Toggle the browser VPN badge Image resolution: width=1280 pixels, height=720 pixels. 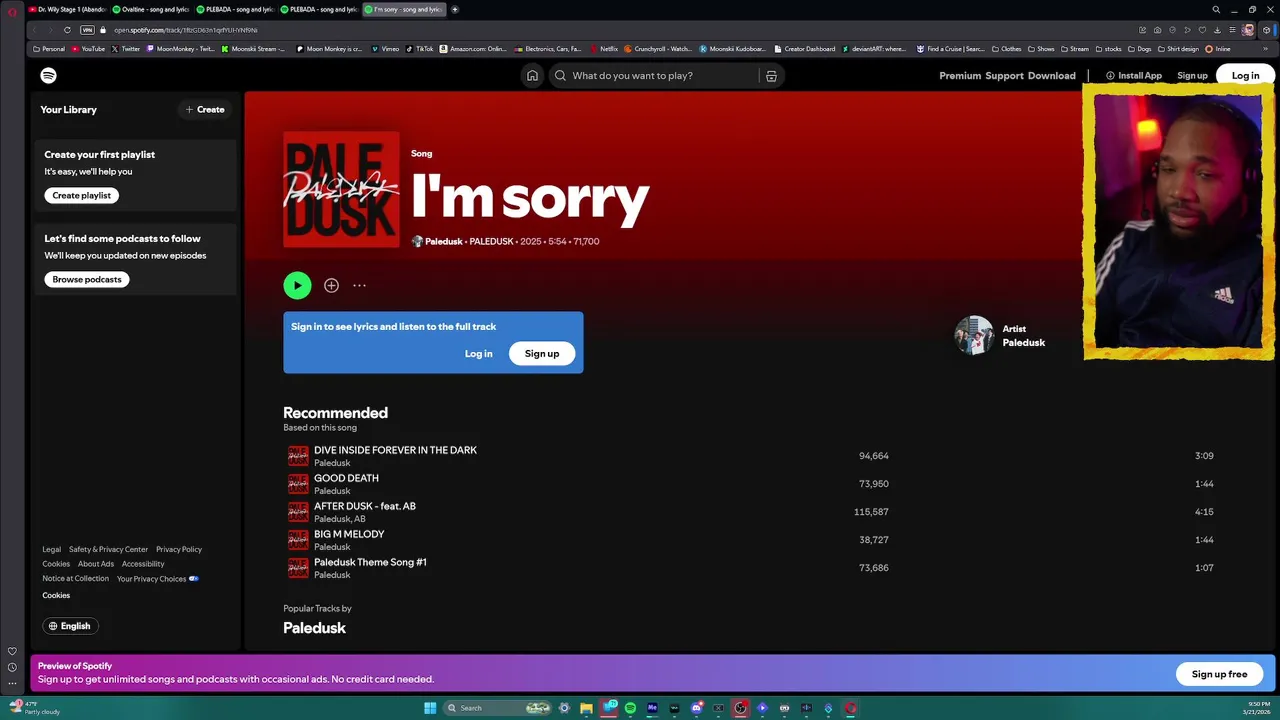[87, 30]
